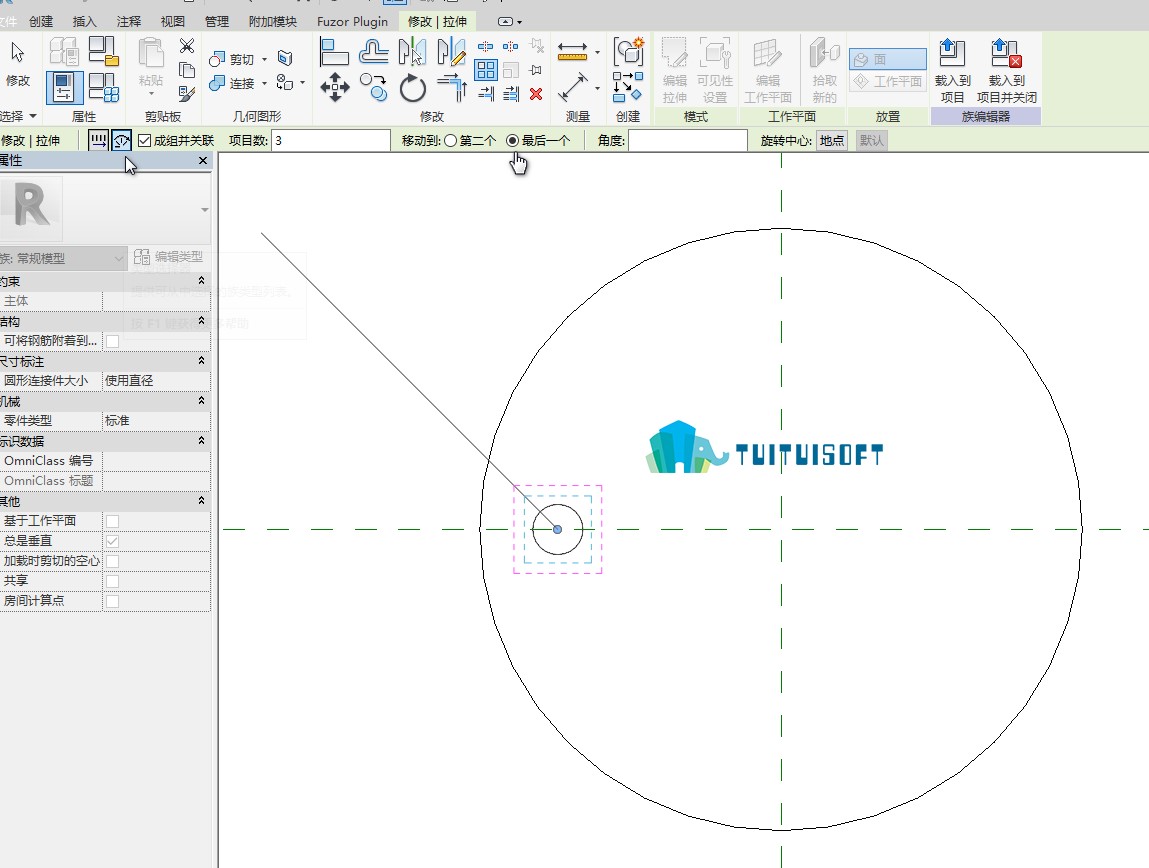Collapse the 其他 properties section
This screenshot has height=868, width=1149.
(x=202, y=501)
